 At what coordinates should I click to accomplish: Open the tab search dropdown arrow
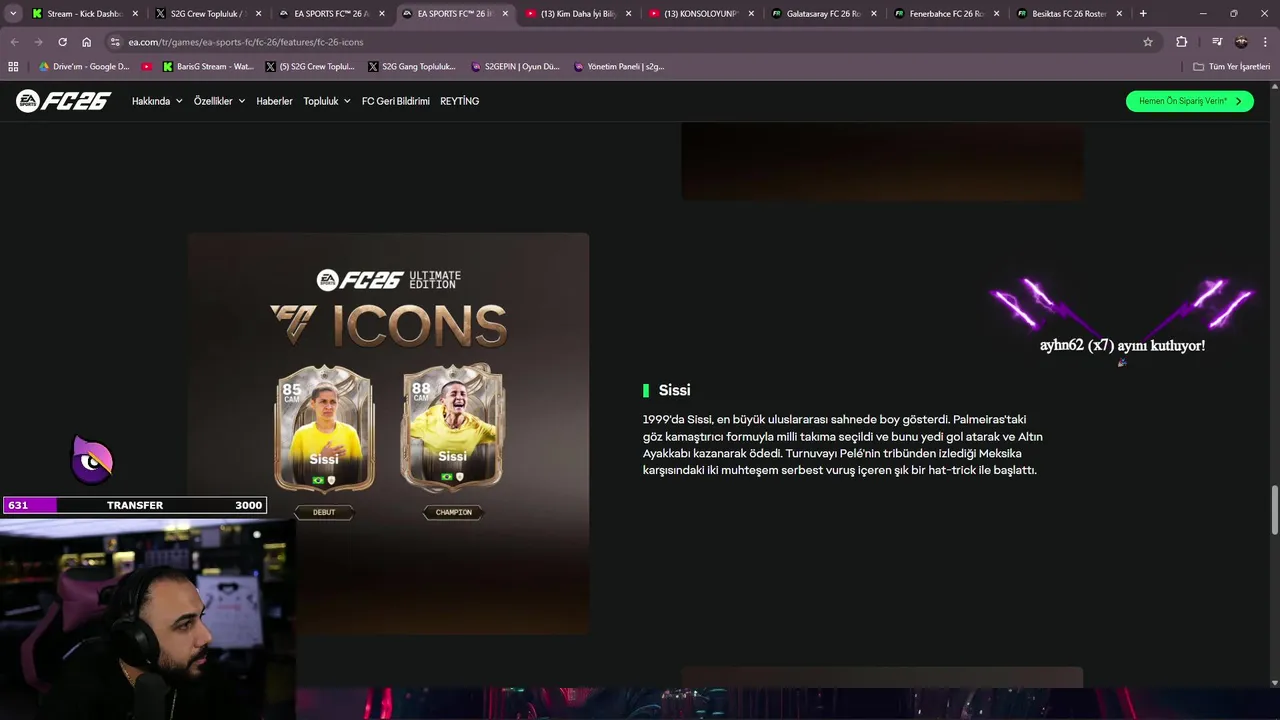tap(13, 14)
